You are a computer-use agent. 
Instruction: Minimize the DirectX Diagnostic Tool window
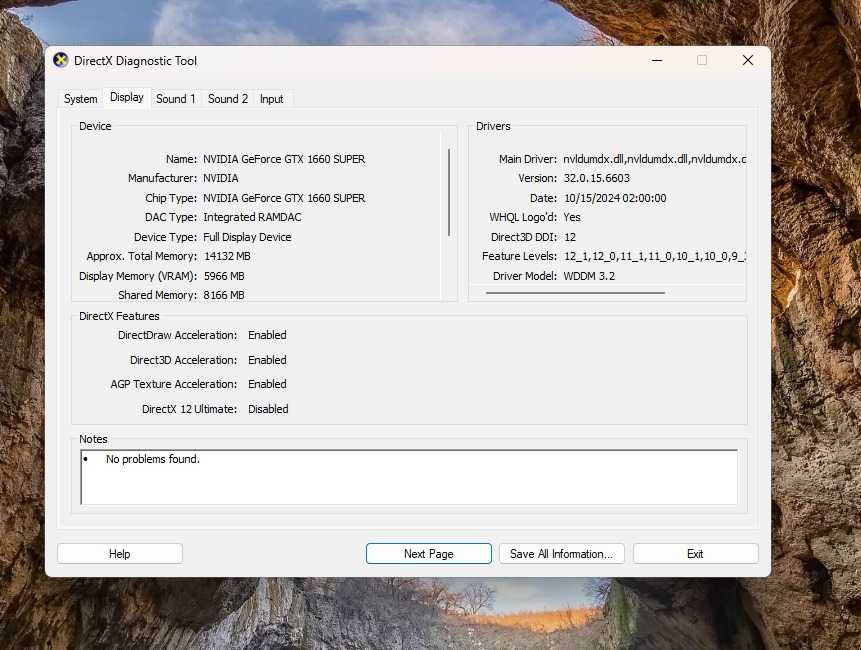pyautogui.click(x=657, y=60)
